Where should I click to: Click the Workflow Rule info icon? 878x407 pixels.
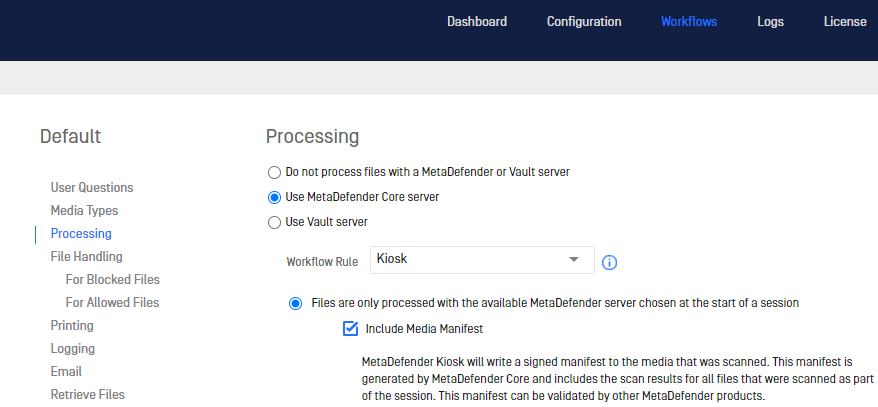(609, 262)
